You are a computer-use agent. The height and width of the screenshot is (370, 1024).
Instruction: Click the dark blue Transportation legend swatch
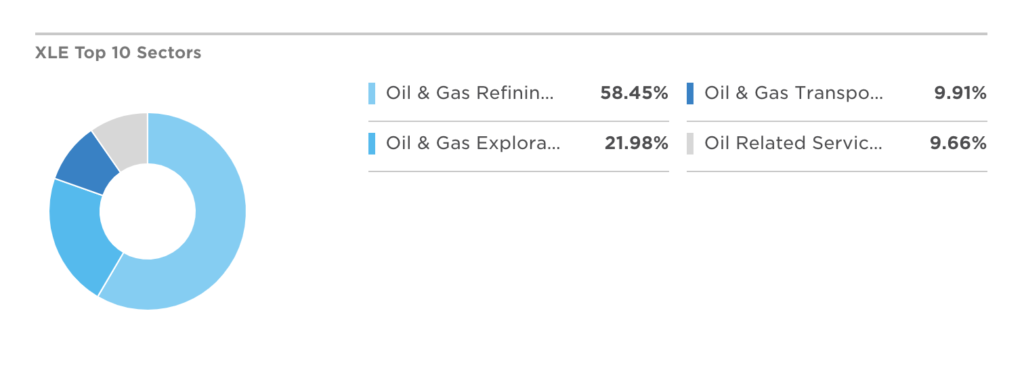point(690,93)
